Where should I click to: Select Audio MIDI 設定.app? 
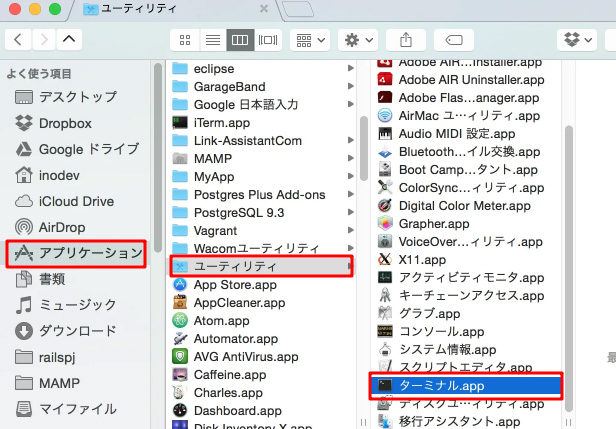pyautogui.click(x=468, y=134)
